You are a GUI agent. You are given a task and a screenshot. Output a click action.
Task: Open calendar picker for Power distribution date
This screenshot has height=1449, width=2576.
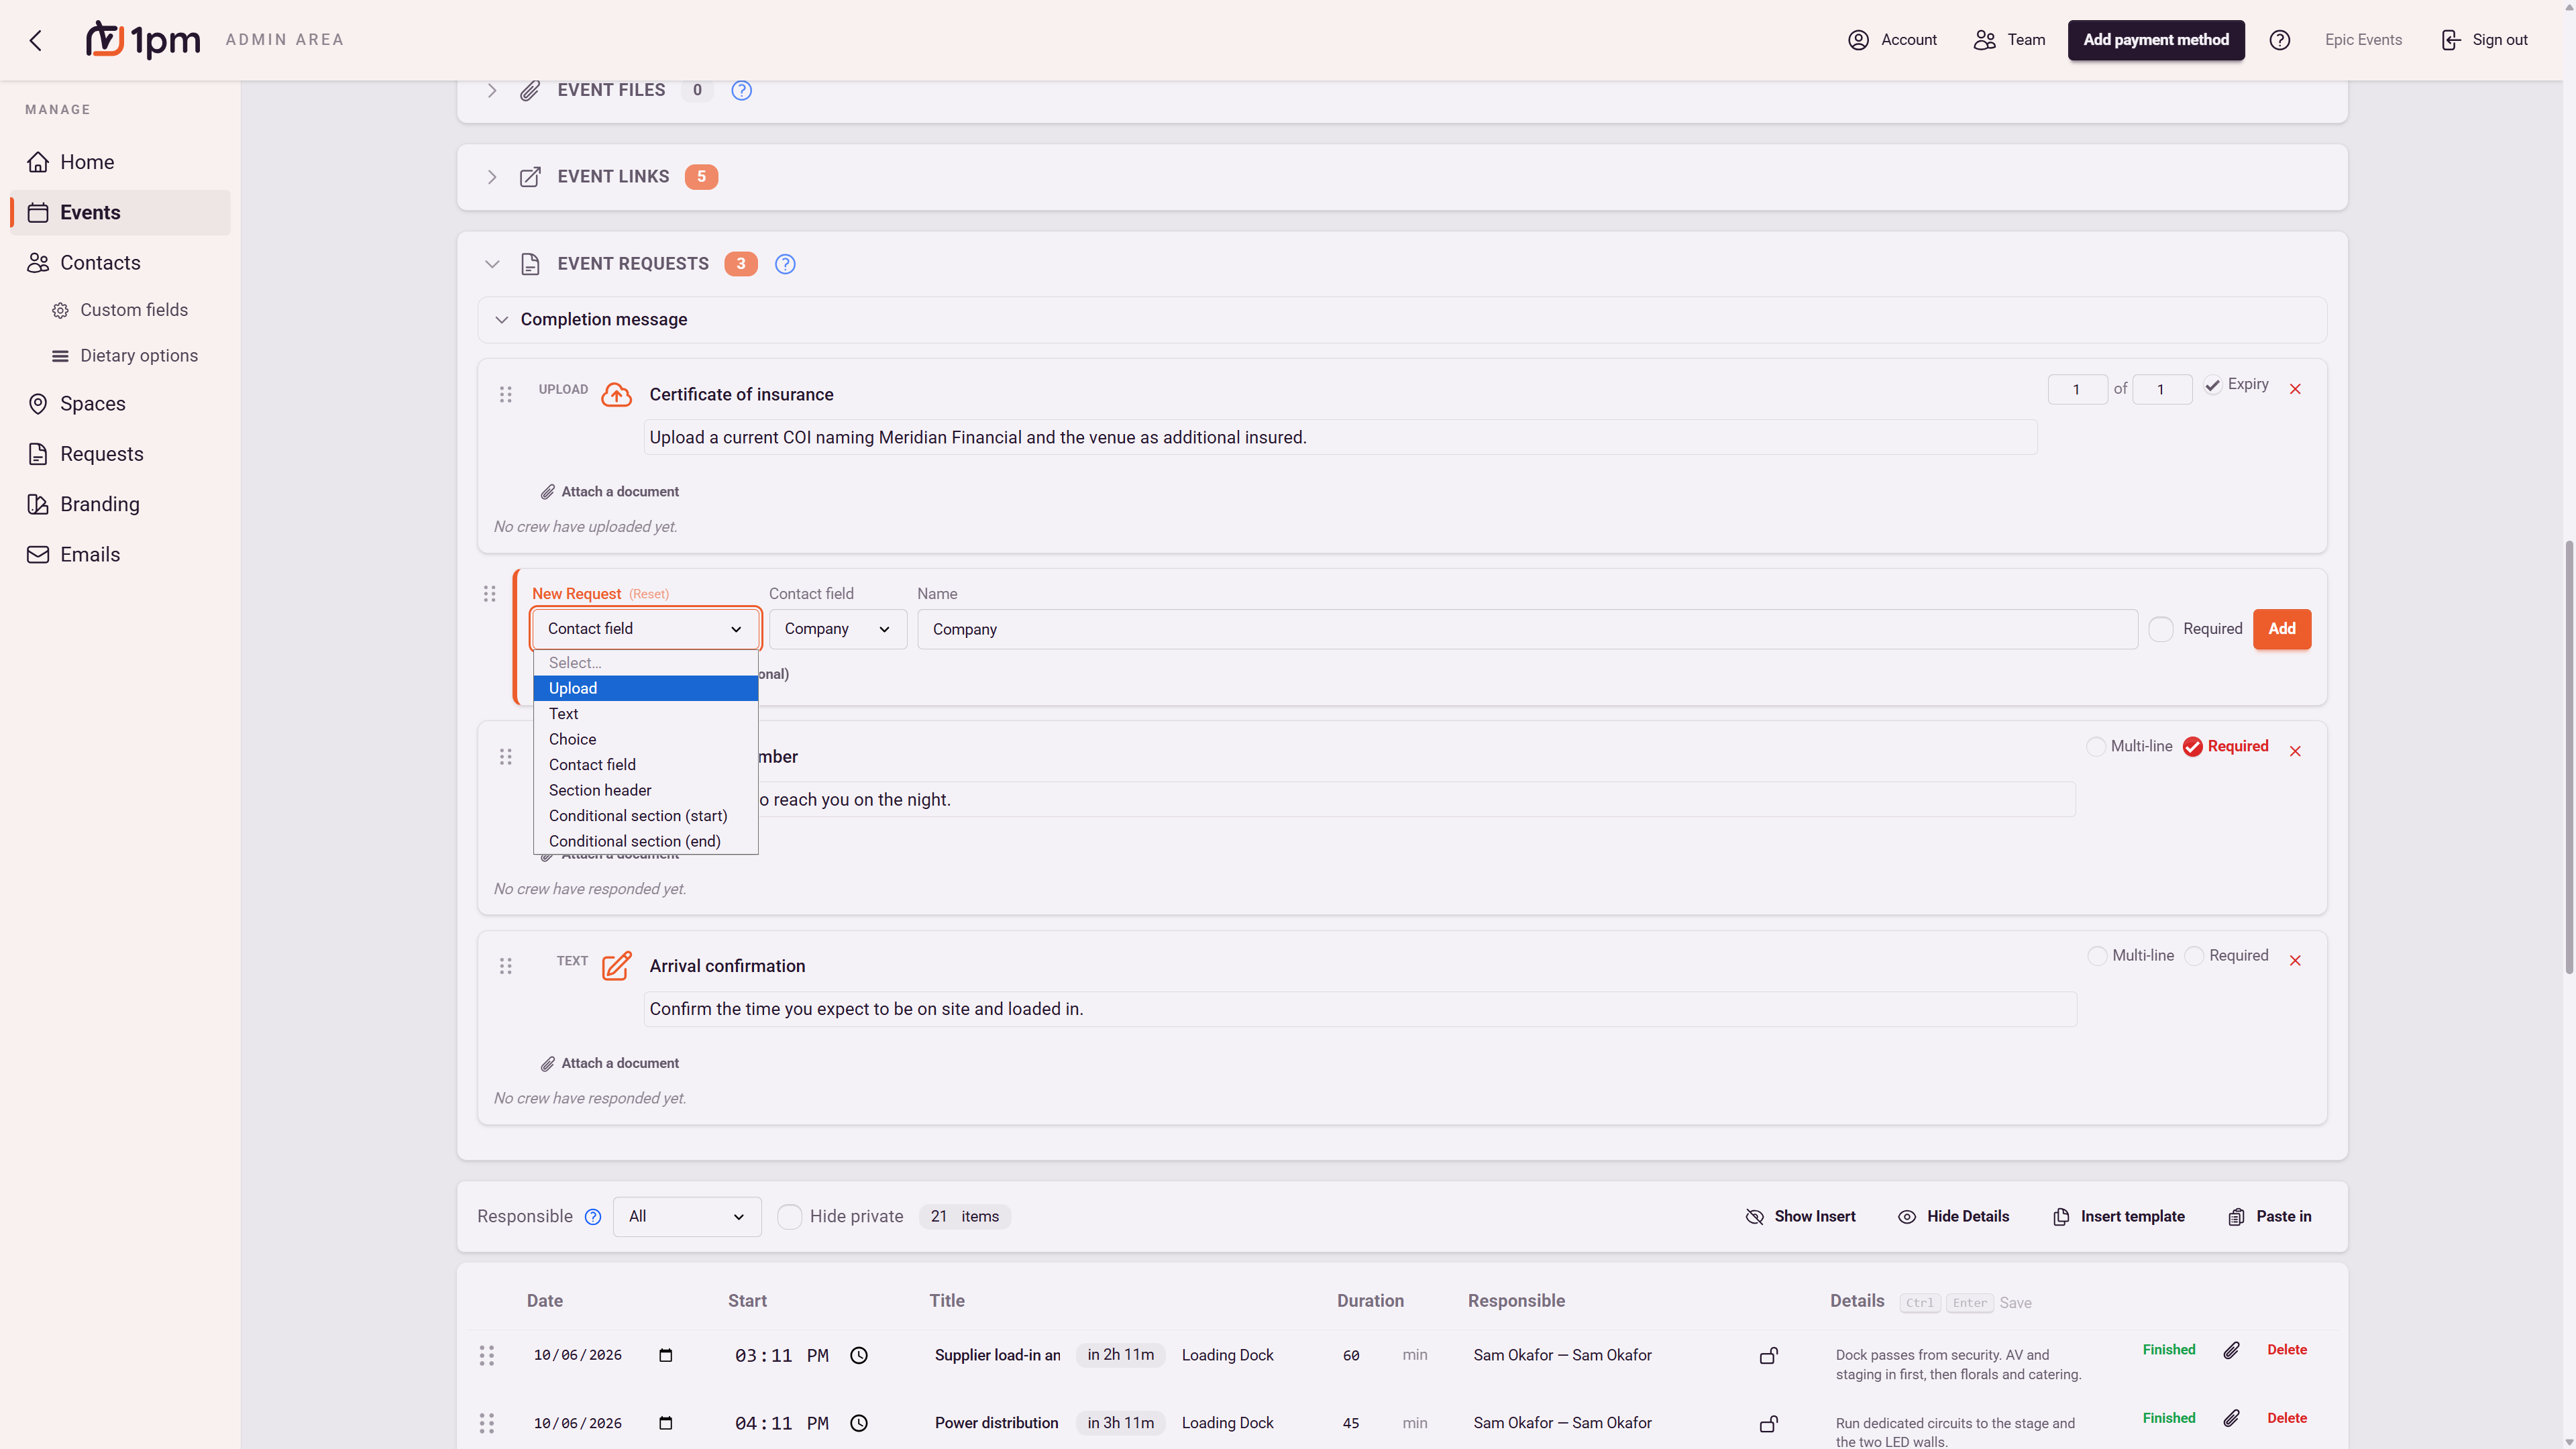pyautogui.click(x=666, y=1423)
